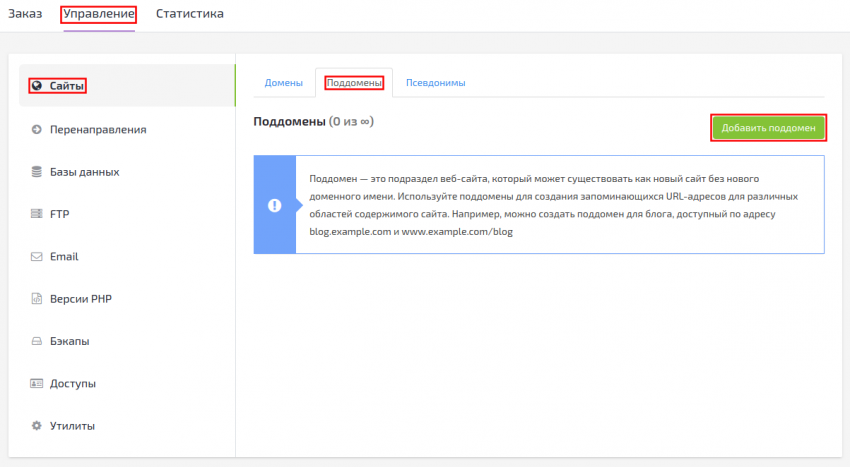Switch to the Заказ top tab
The height and width of the screenshot is (467, 850).
pyautogui.click(x=25, y=14)
